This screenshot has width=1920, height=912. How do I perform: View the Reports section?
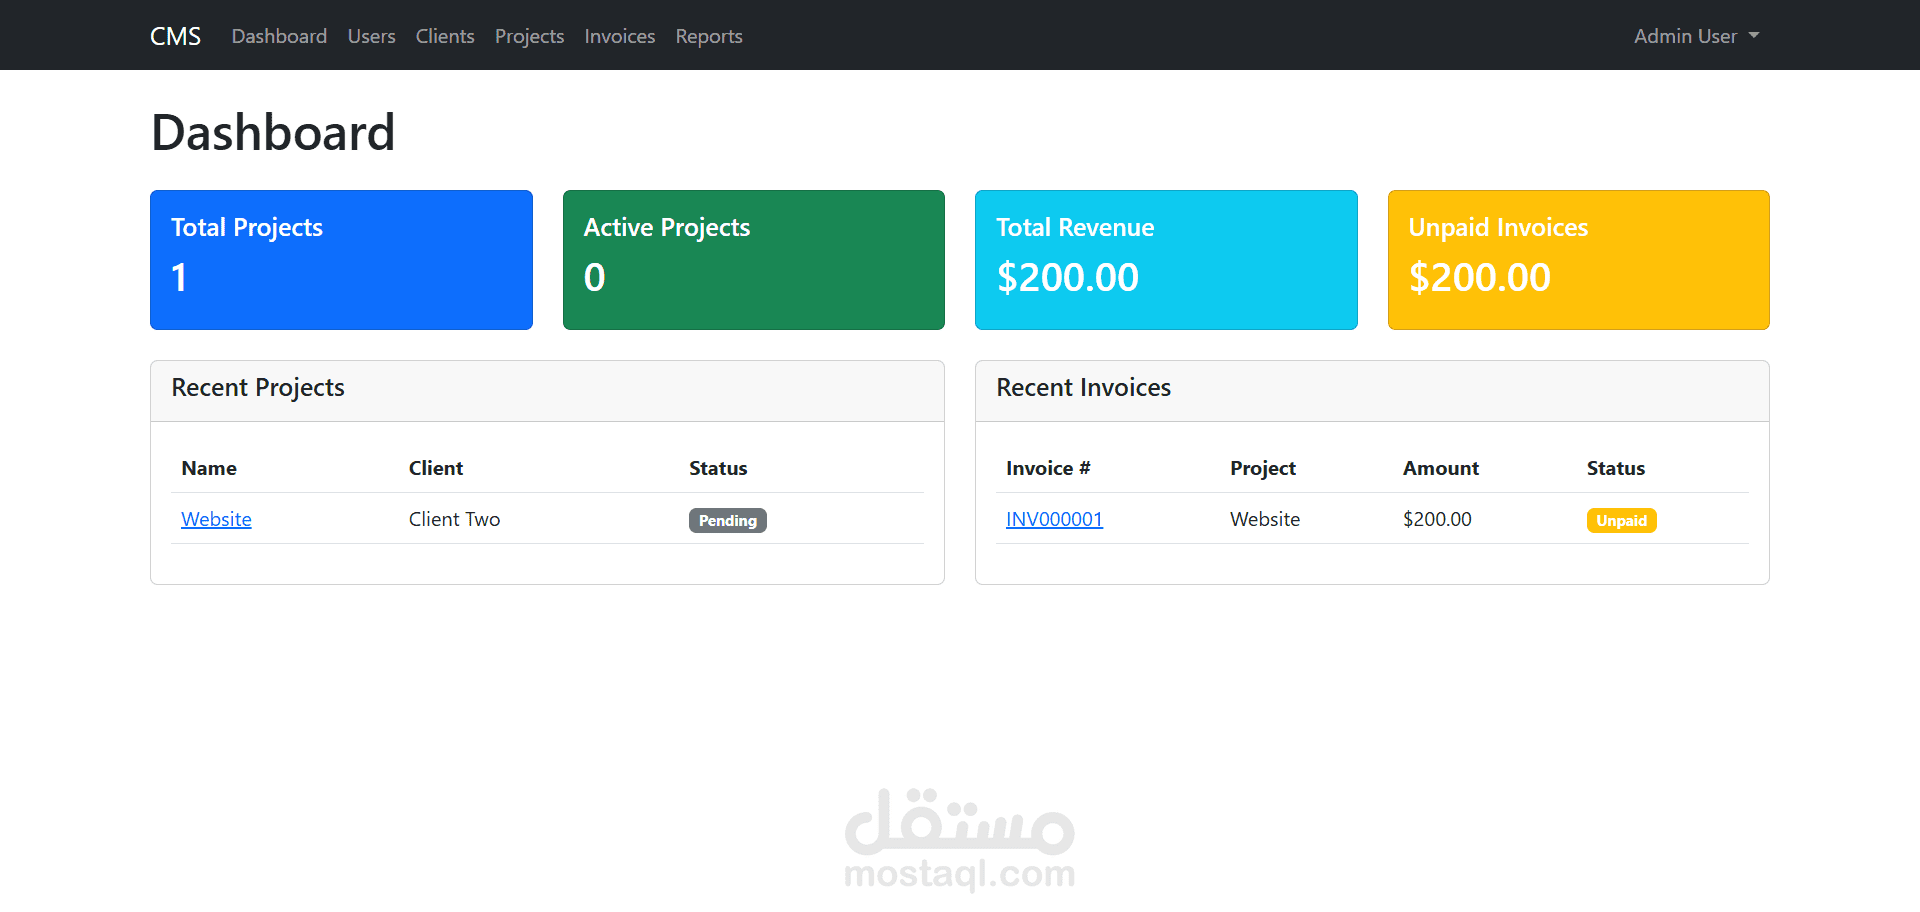point(708,36)
